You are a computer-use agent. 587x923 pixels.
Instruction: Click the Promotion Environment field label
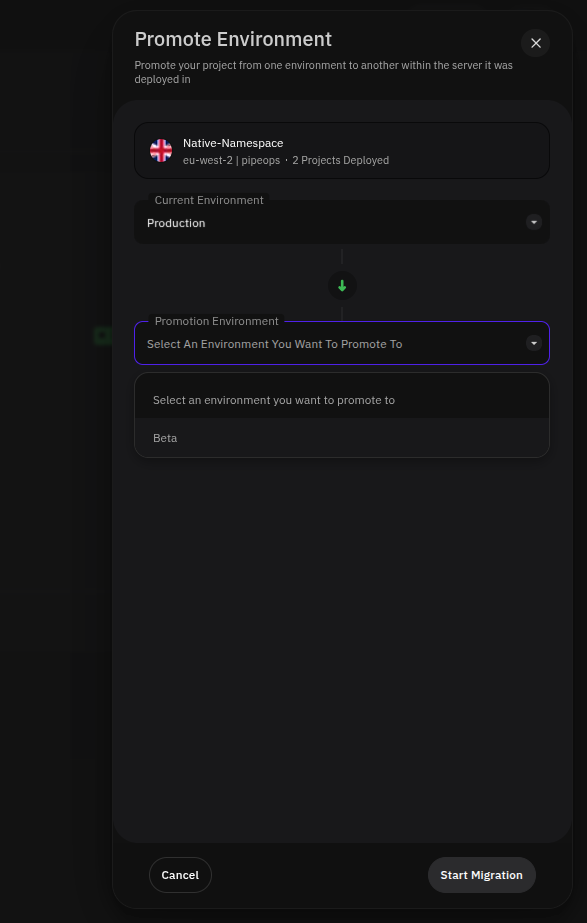[x=217, y=321]
